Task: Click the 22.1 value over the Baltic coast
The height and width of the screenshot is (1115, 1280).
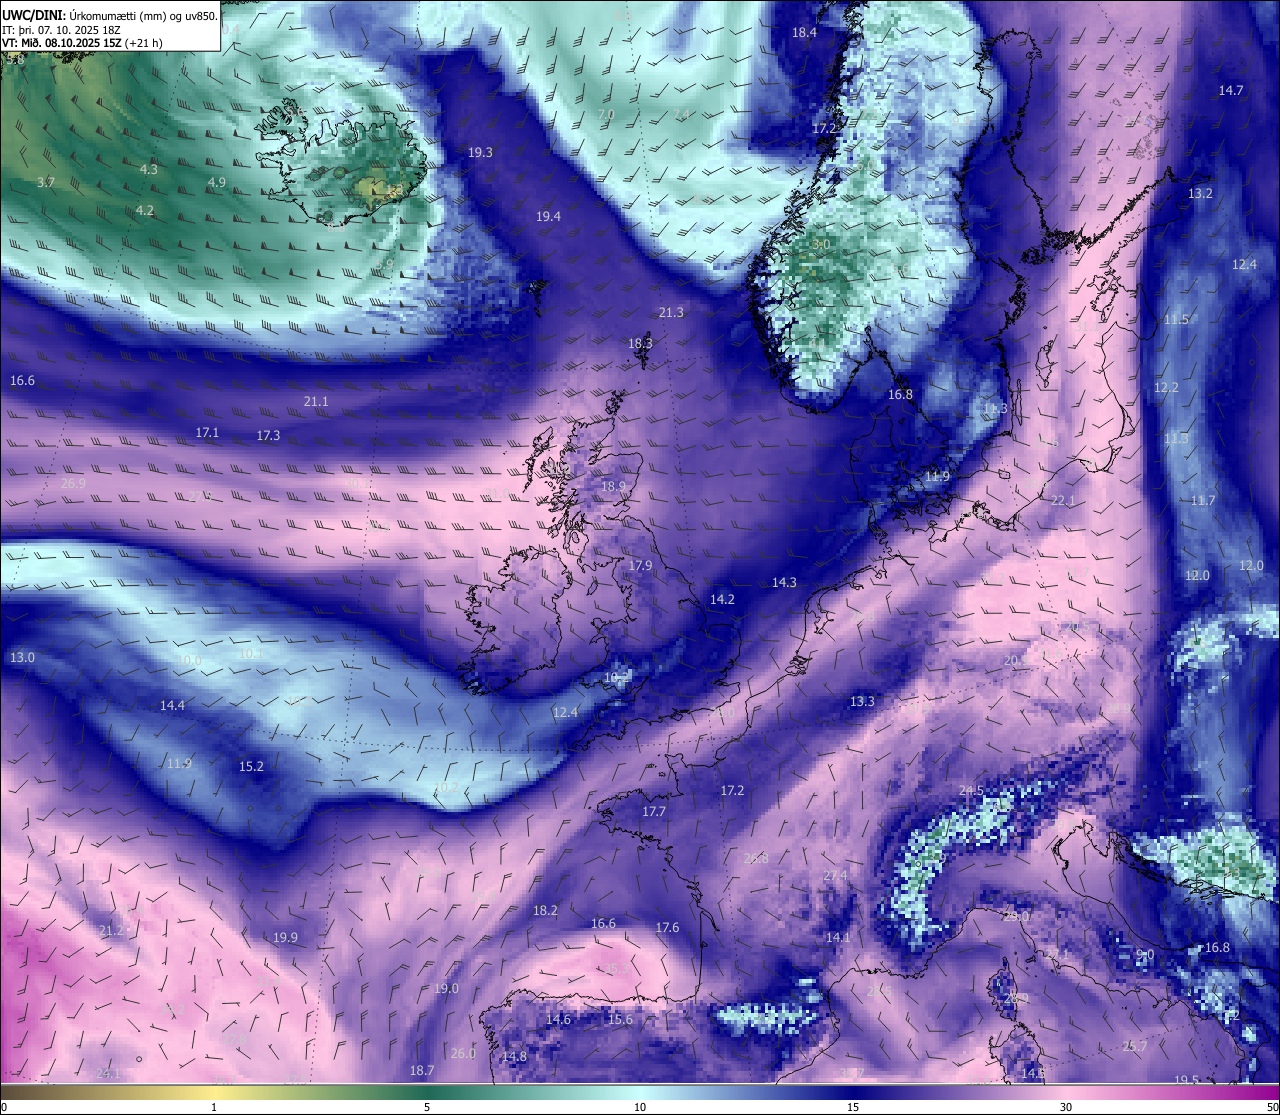Action: [x=1062, y=500]
